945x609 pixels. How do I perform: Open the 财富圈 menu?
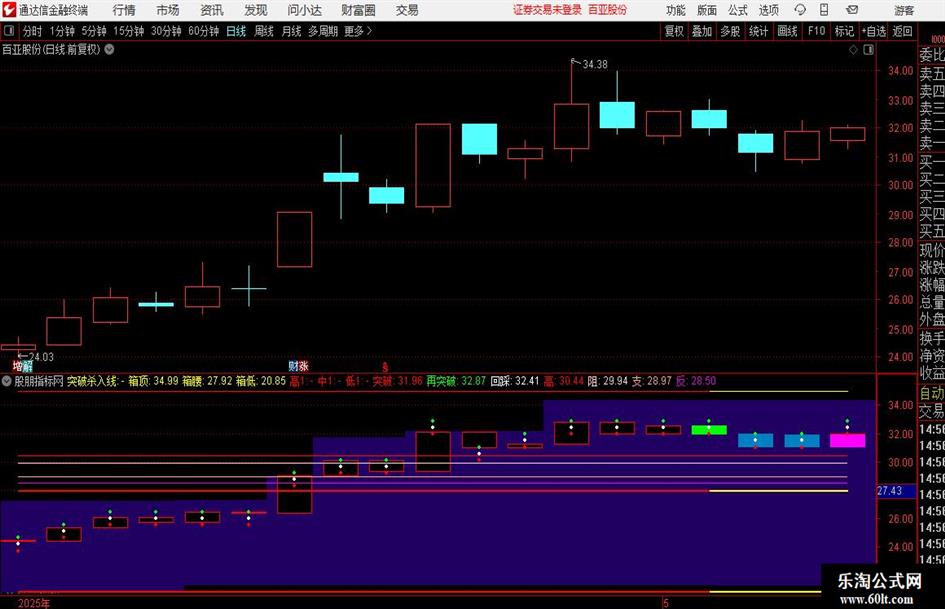click(x=358, y=10)
